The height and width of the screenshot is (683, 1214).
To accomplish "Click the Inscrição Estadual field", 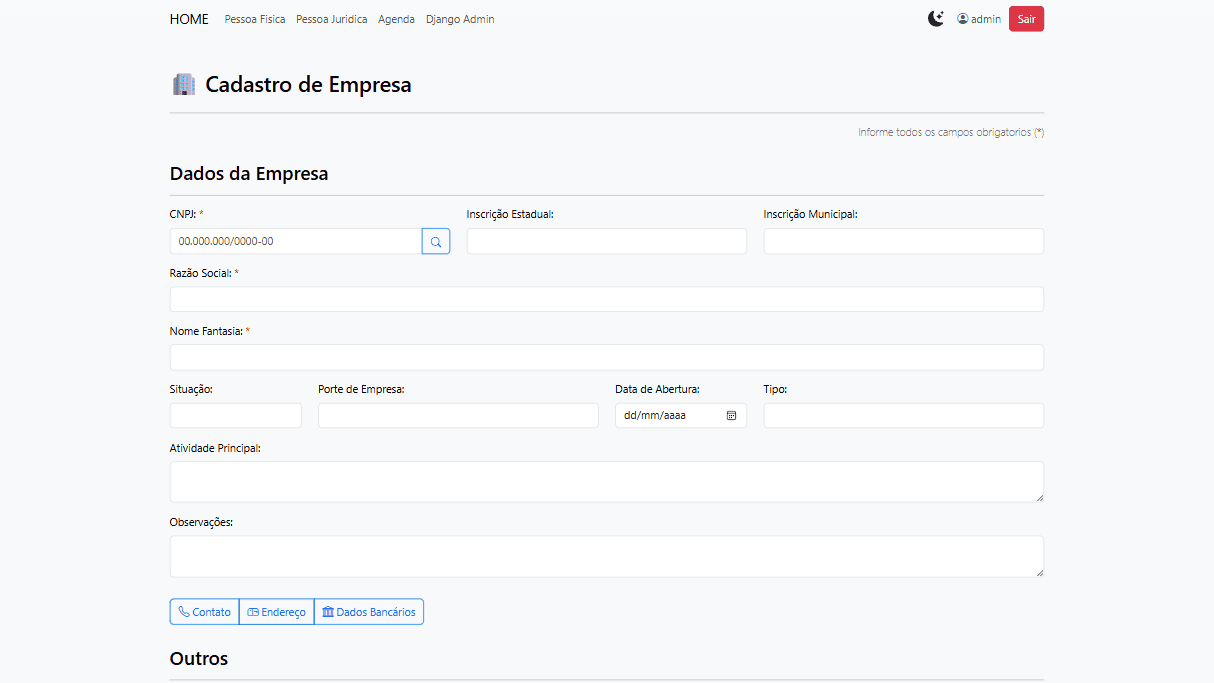I will [x=606, y=241].
